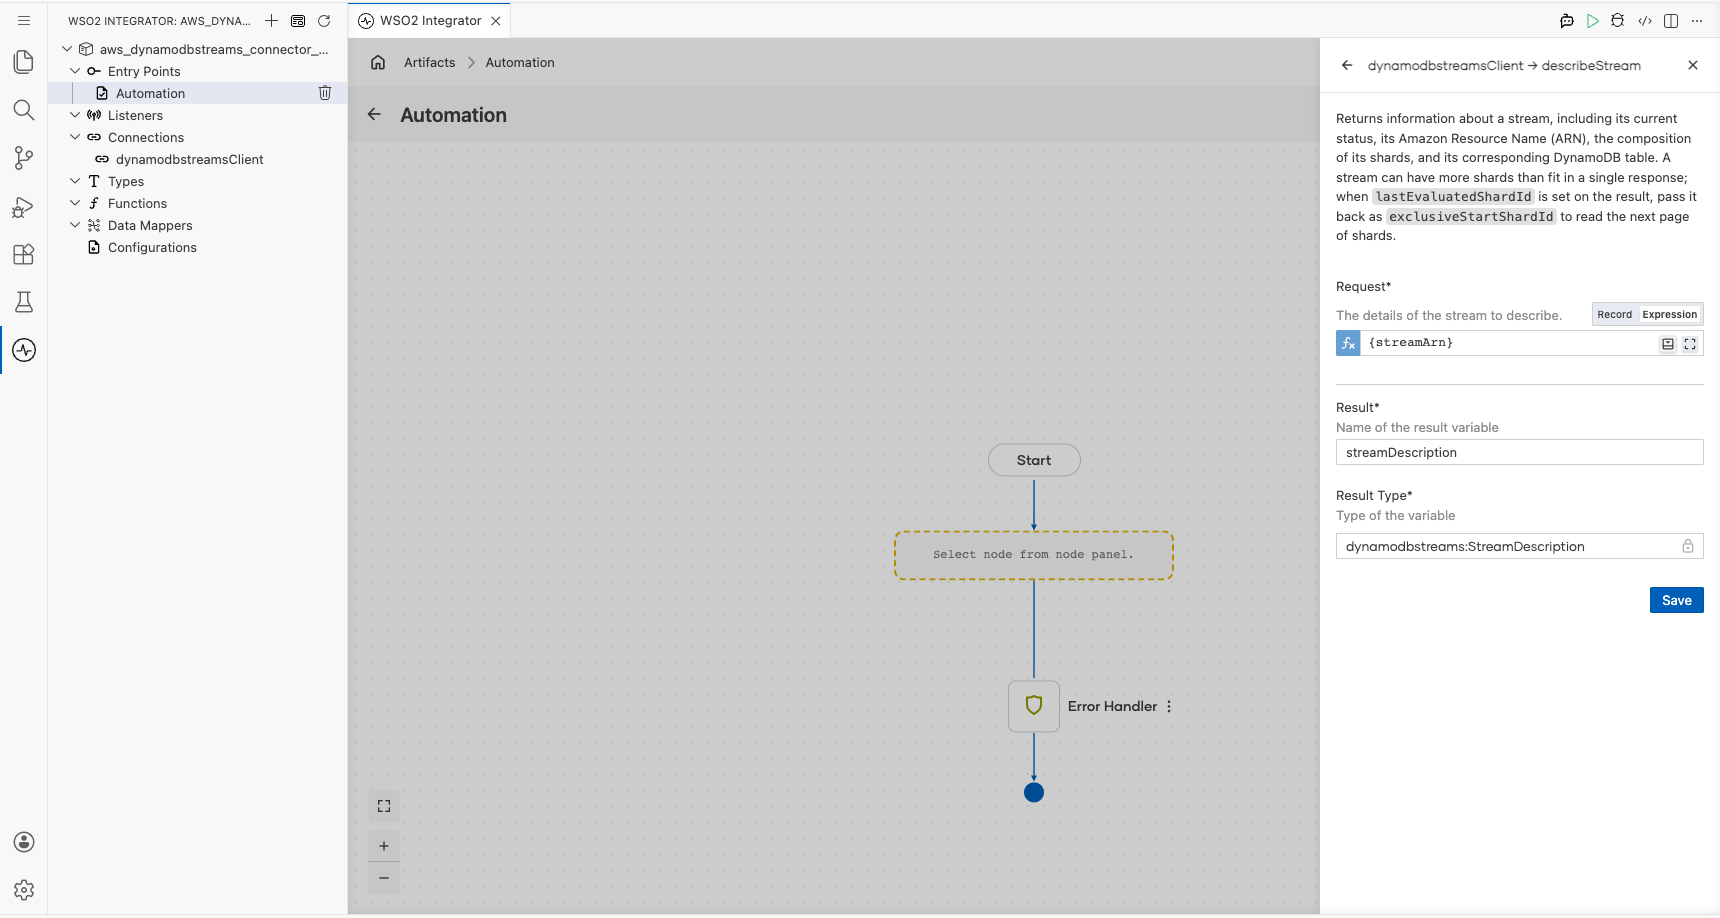The width and height of the screenshot is (1720, 918).
Task: Click the refresh icon in sidebar header
Action: [324, 20]
